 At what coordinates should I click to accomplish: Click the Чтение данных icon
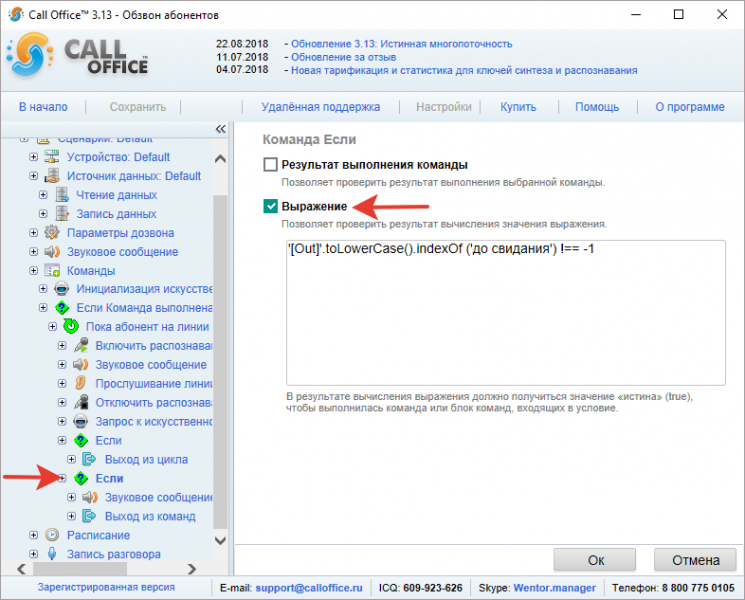coord(62,195)
